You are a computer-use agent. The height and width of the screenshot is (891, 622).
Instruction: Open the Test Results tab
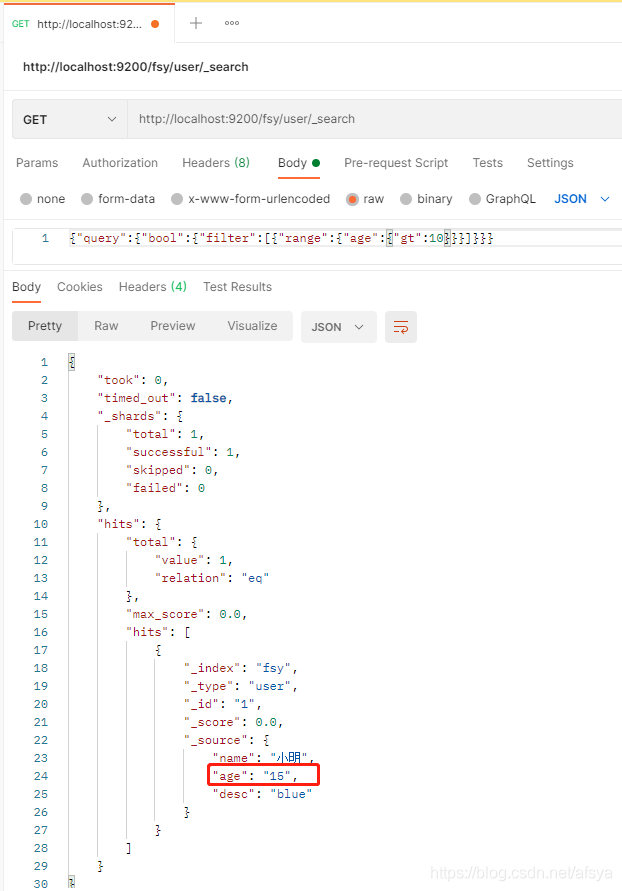tap(237, 287)
